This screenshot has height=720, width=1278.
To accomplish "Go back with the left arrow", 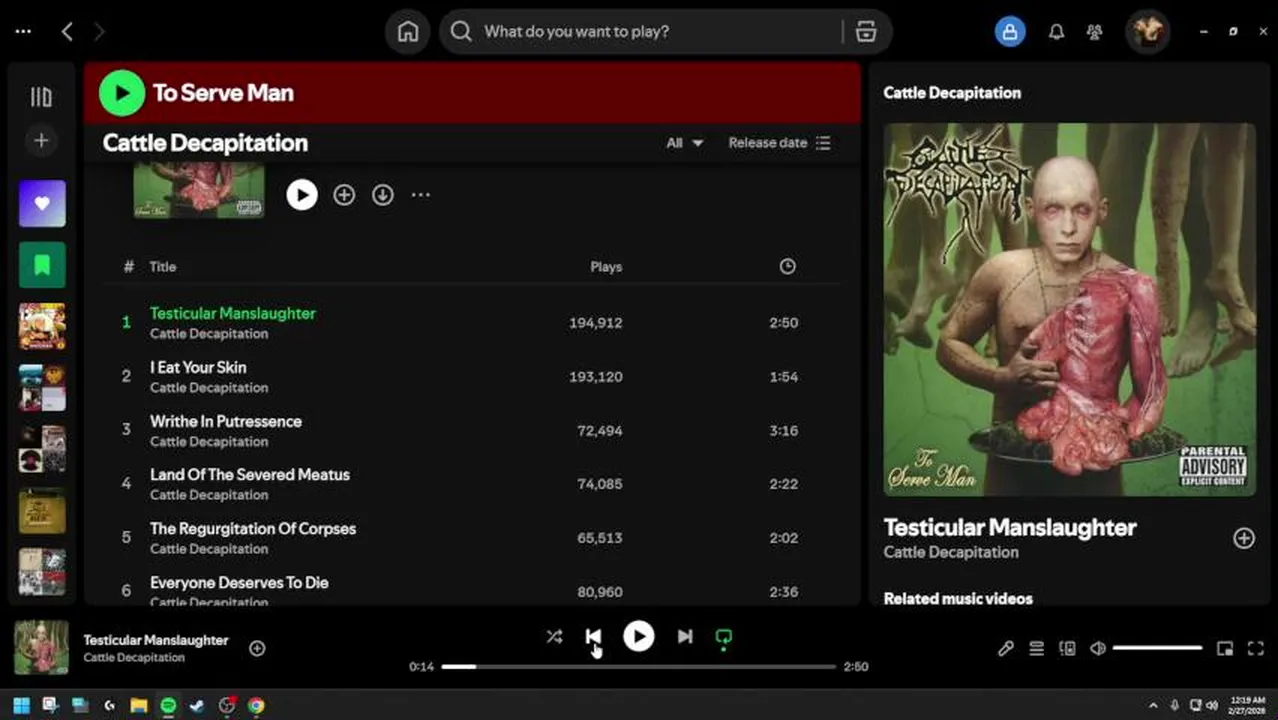I will coord(67,32).
